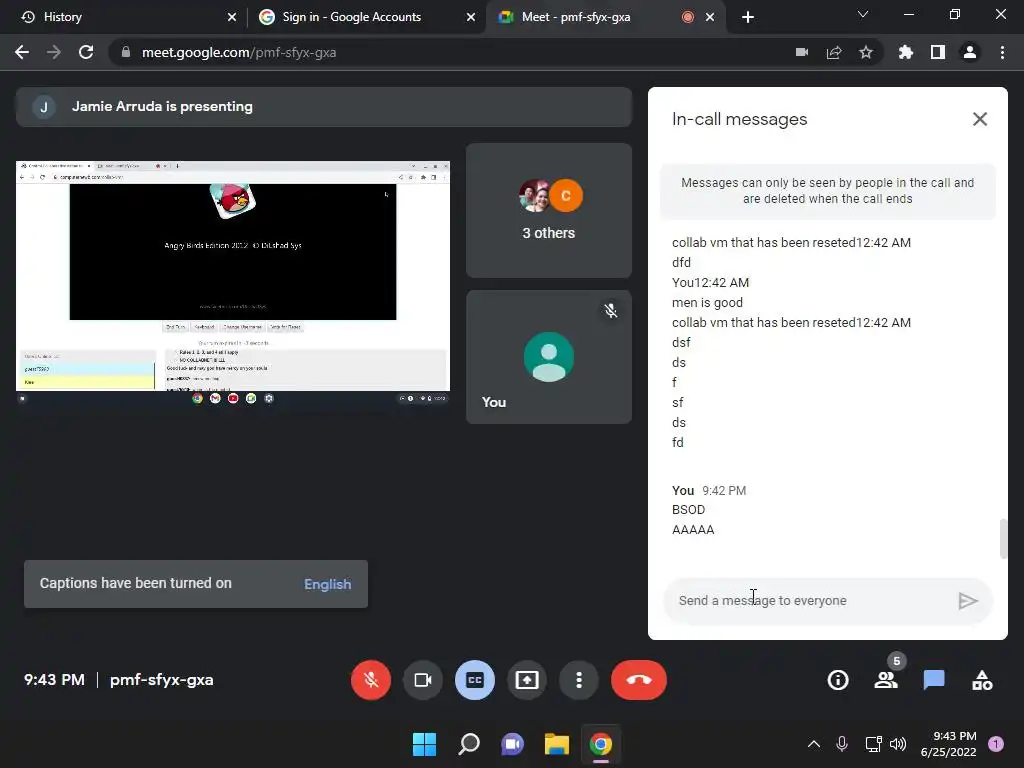Click the pmf-sfyx-gxa meeting code
This screenshot has height=768, width=1024.
(x=161, y=680)
